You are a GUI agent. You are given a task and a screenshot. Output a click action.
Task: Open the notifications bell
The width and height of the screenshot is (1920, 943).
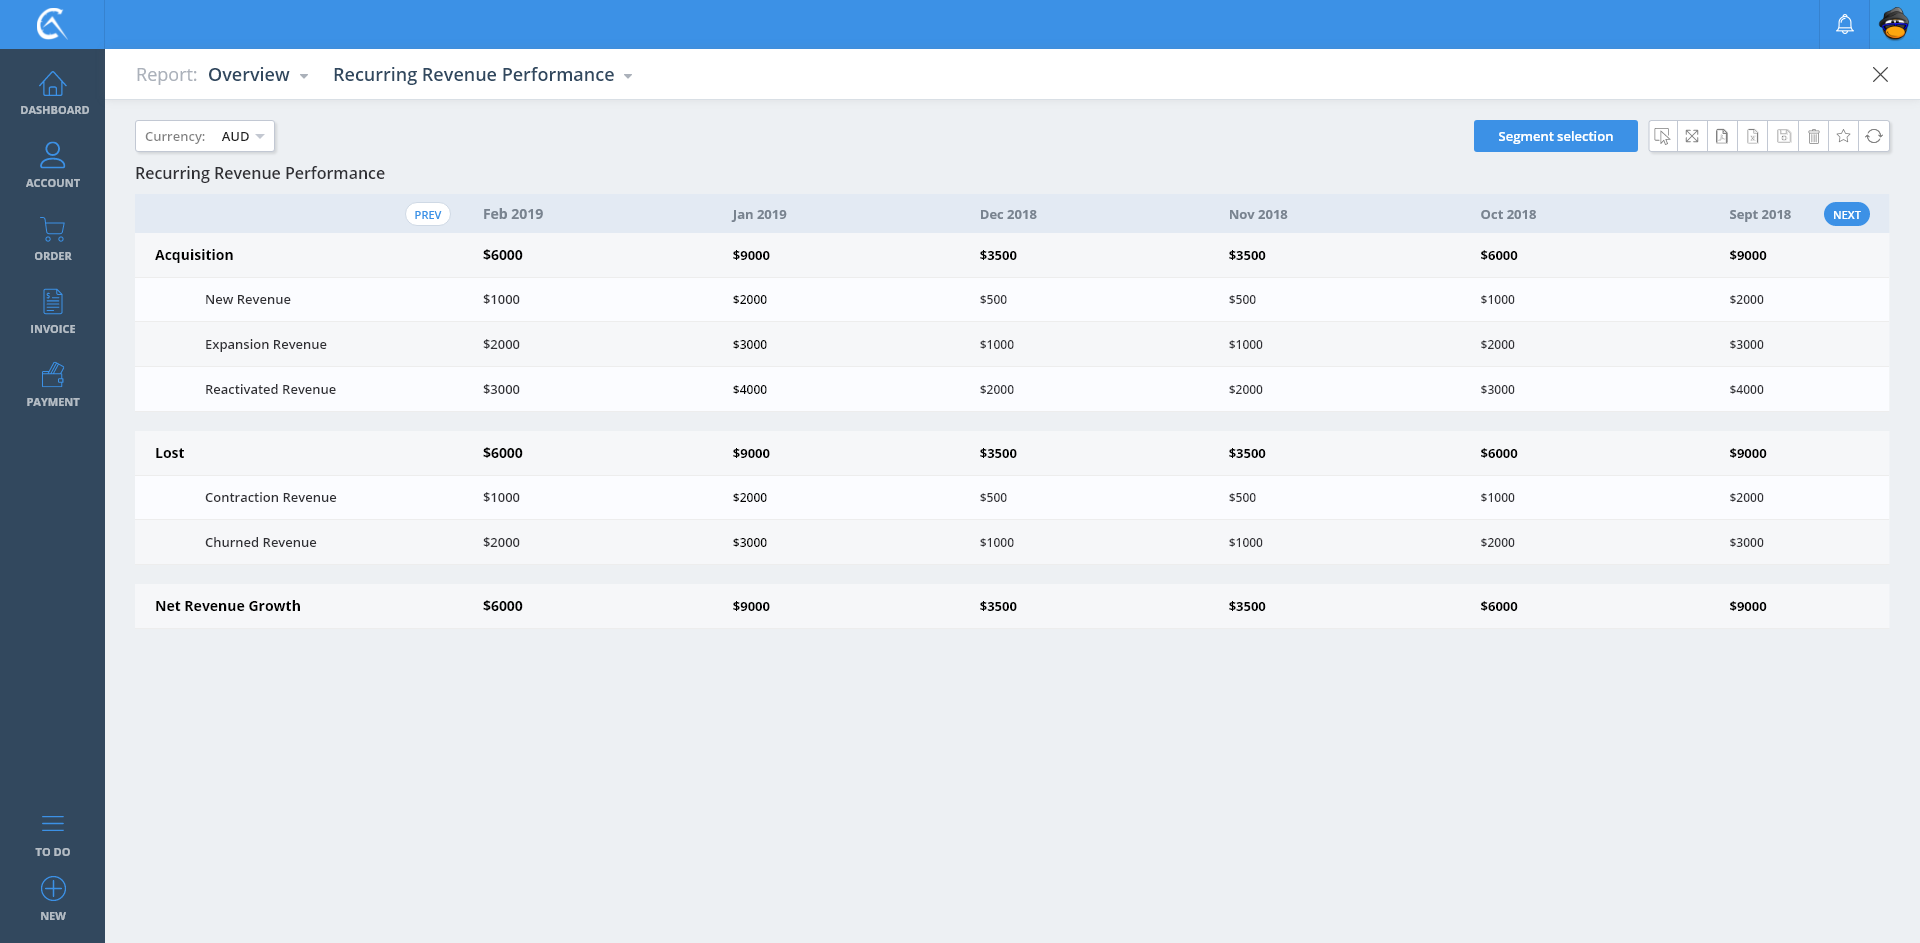[x=1845, y=24]
